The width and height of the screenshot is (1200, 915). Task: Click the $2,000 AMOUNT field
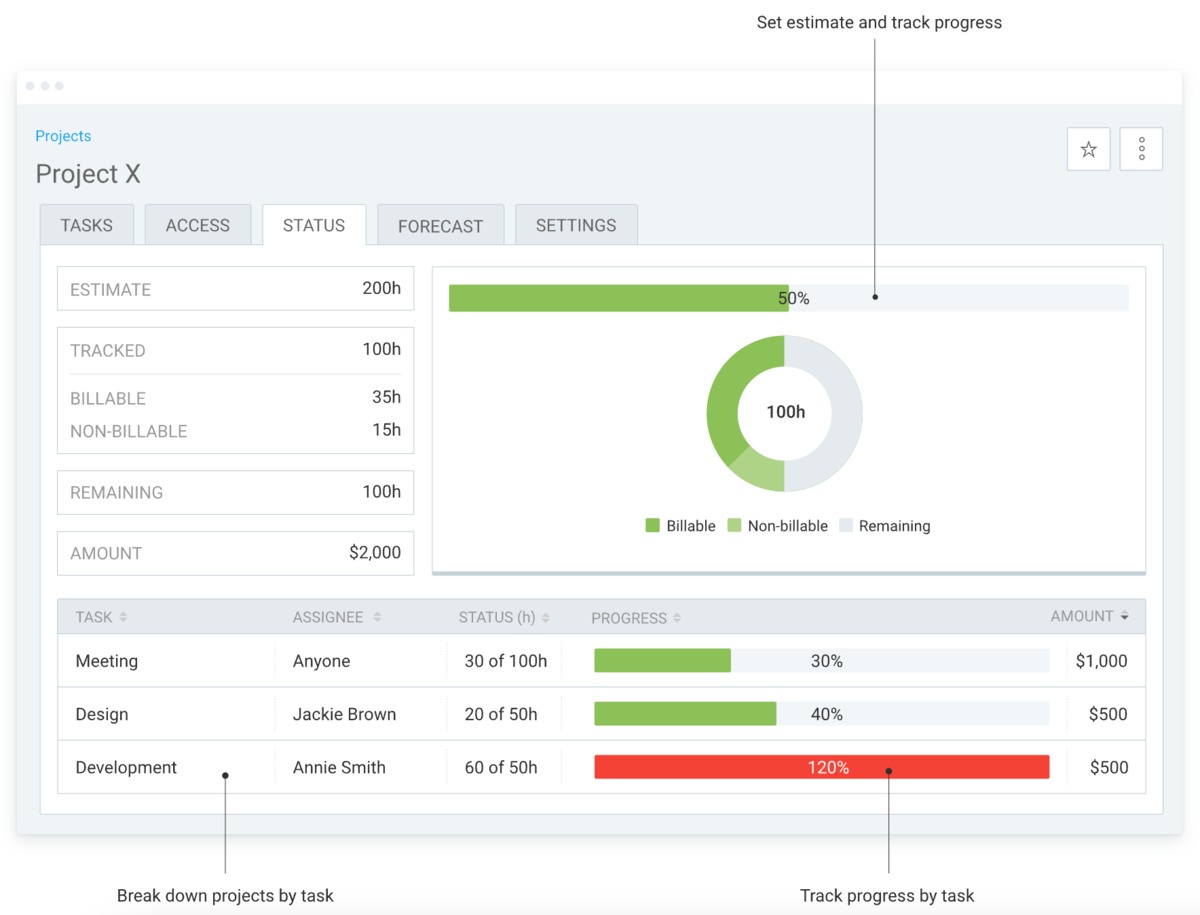point(235,553)
